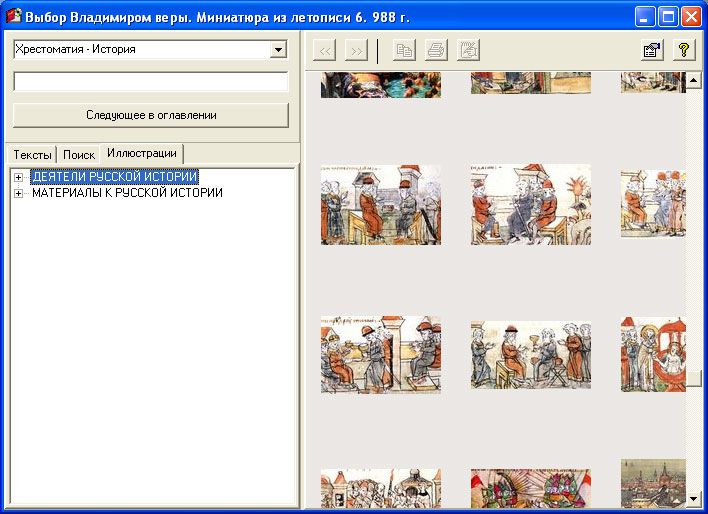708x514 pixels.
Task: Open the thumbnail with the sun symbol
Action: [x=530, y=205]
